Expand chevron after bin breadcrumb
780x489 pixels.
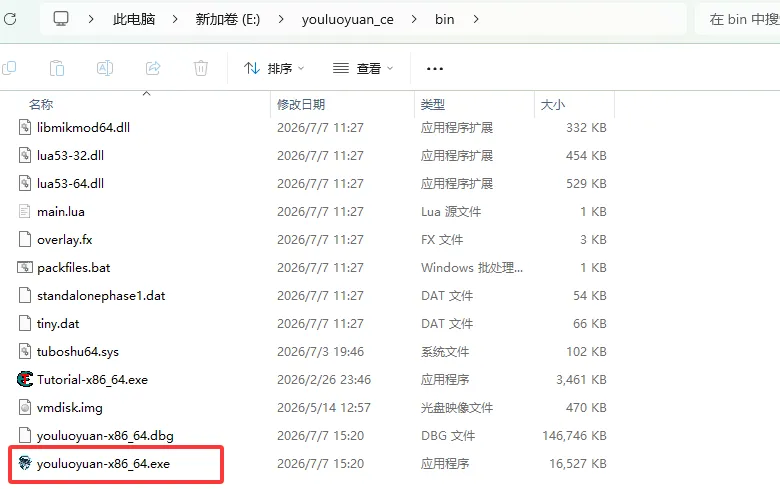(476, 19)
